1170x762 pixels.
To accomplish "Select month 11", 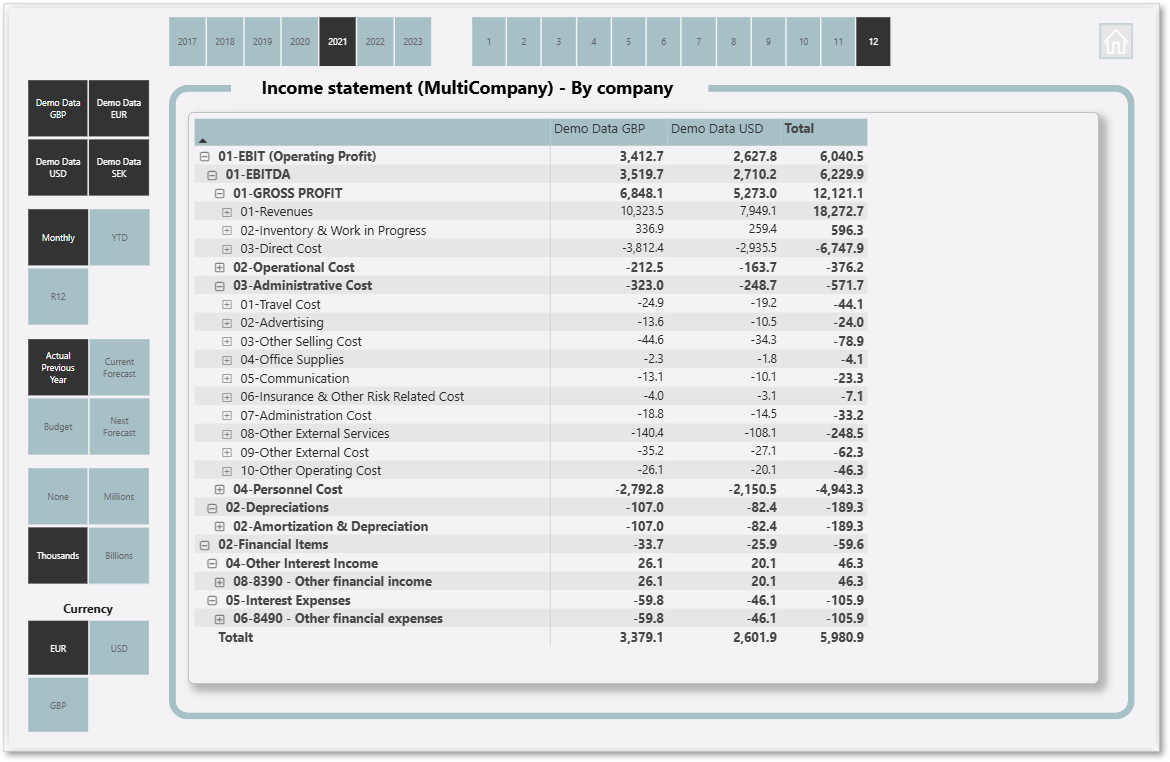I will (x=839, y=42).
